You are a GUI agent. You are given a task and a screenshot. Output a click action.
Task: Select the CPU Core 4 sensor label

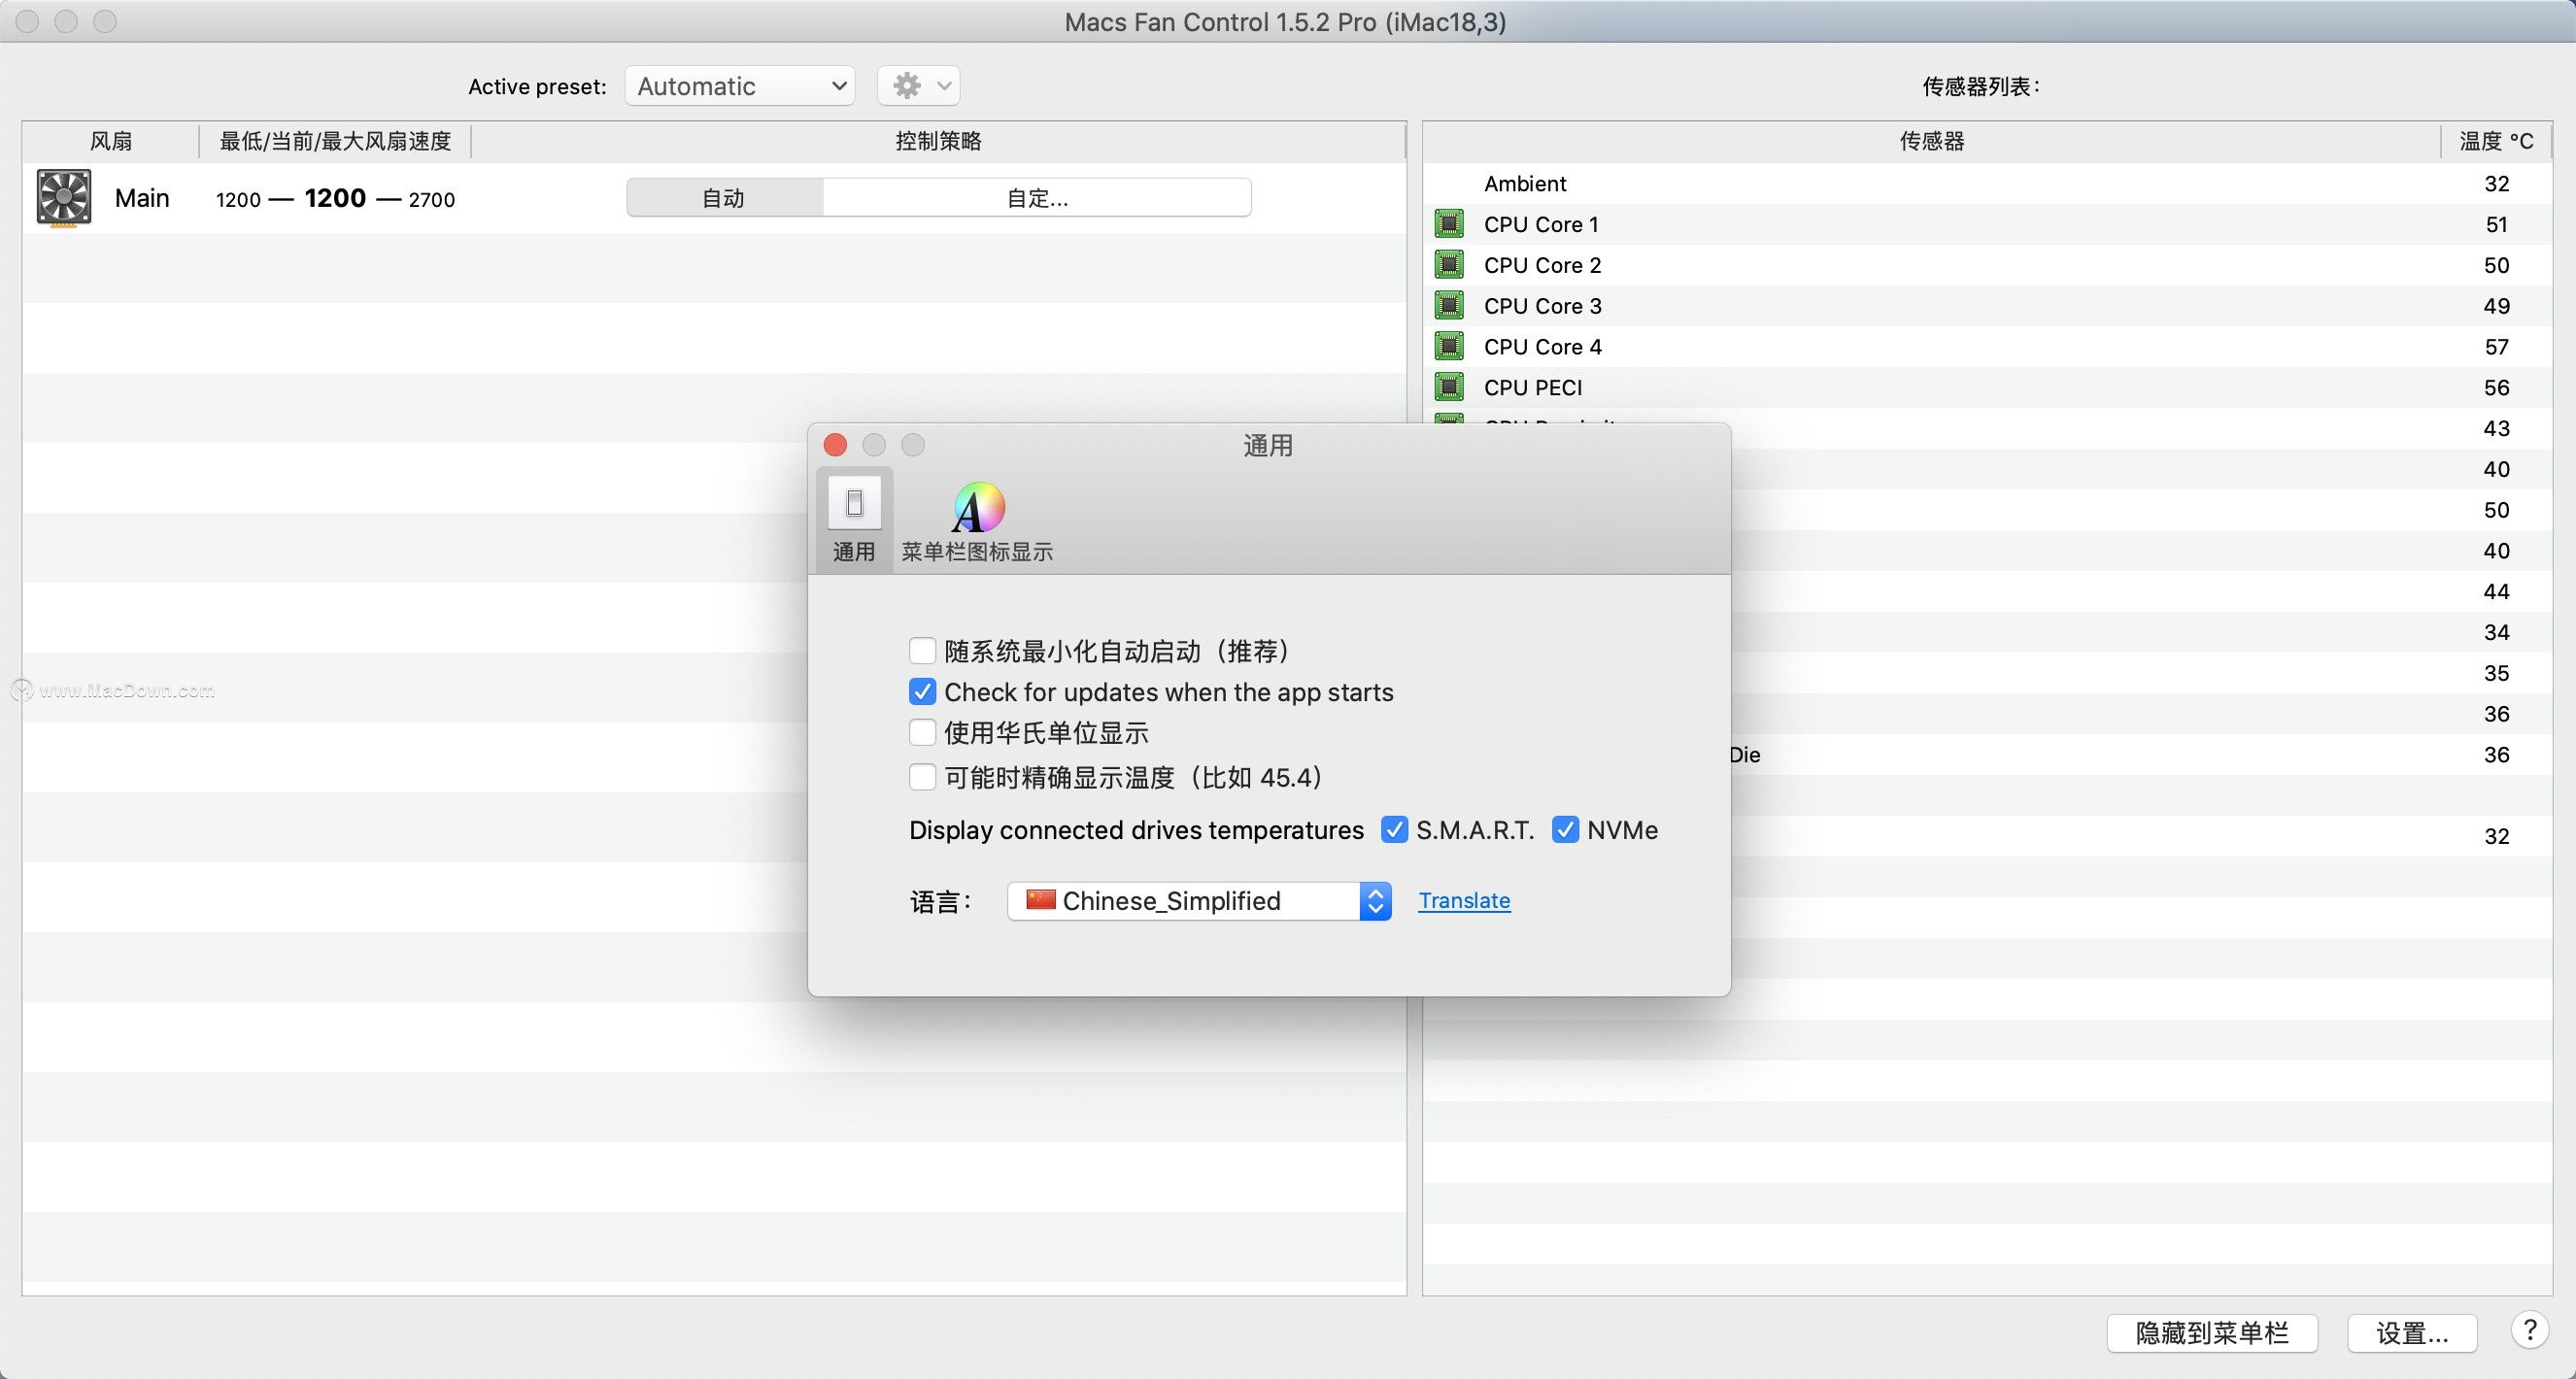coord(1542,347)
